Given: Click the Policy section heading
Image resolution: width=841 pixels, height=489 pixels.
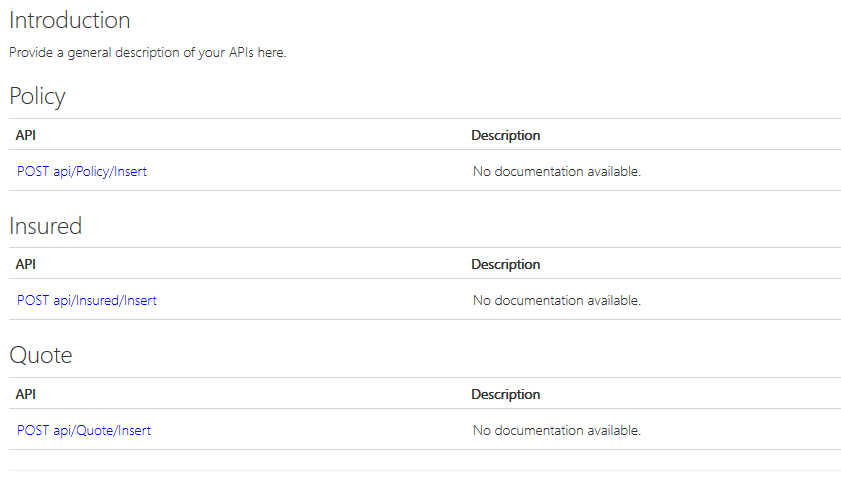Looking at the screenshot, I should 37,97.
